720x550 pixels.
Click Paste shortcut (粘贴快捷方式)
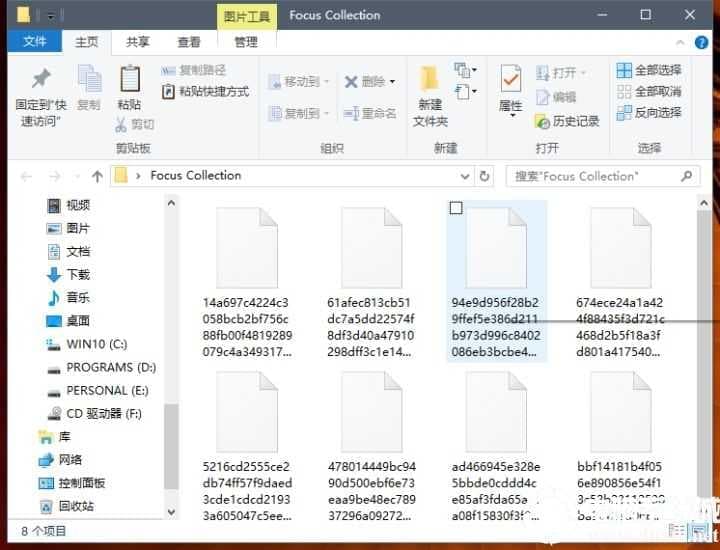pos(205,91)
